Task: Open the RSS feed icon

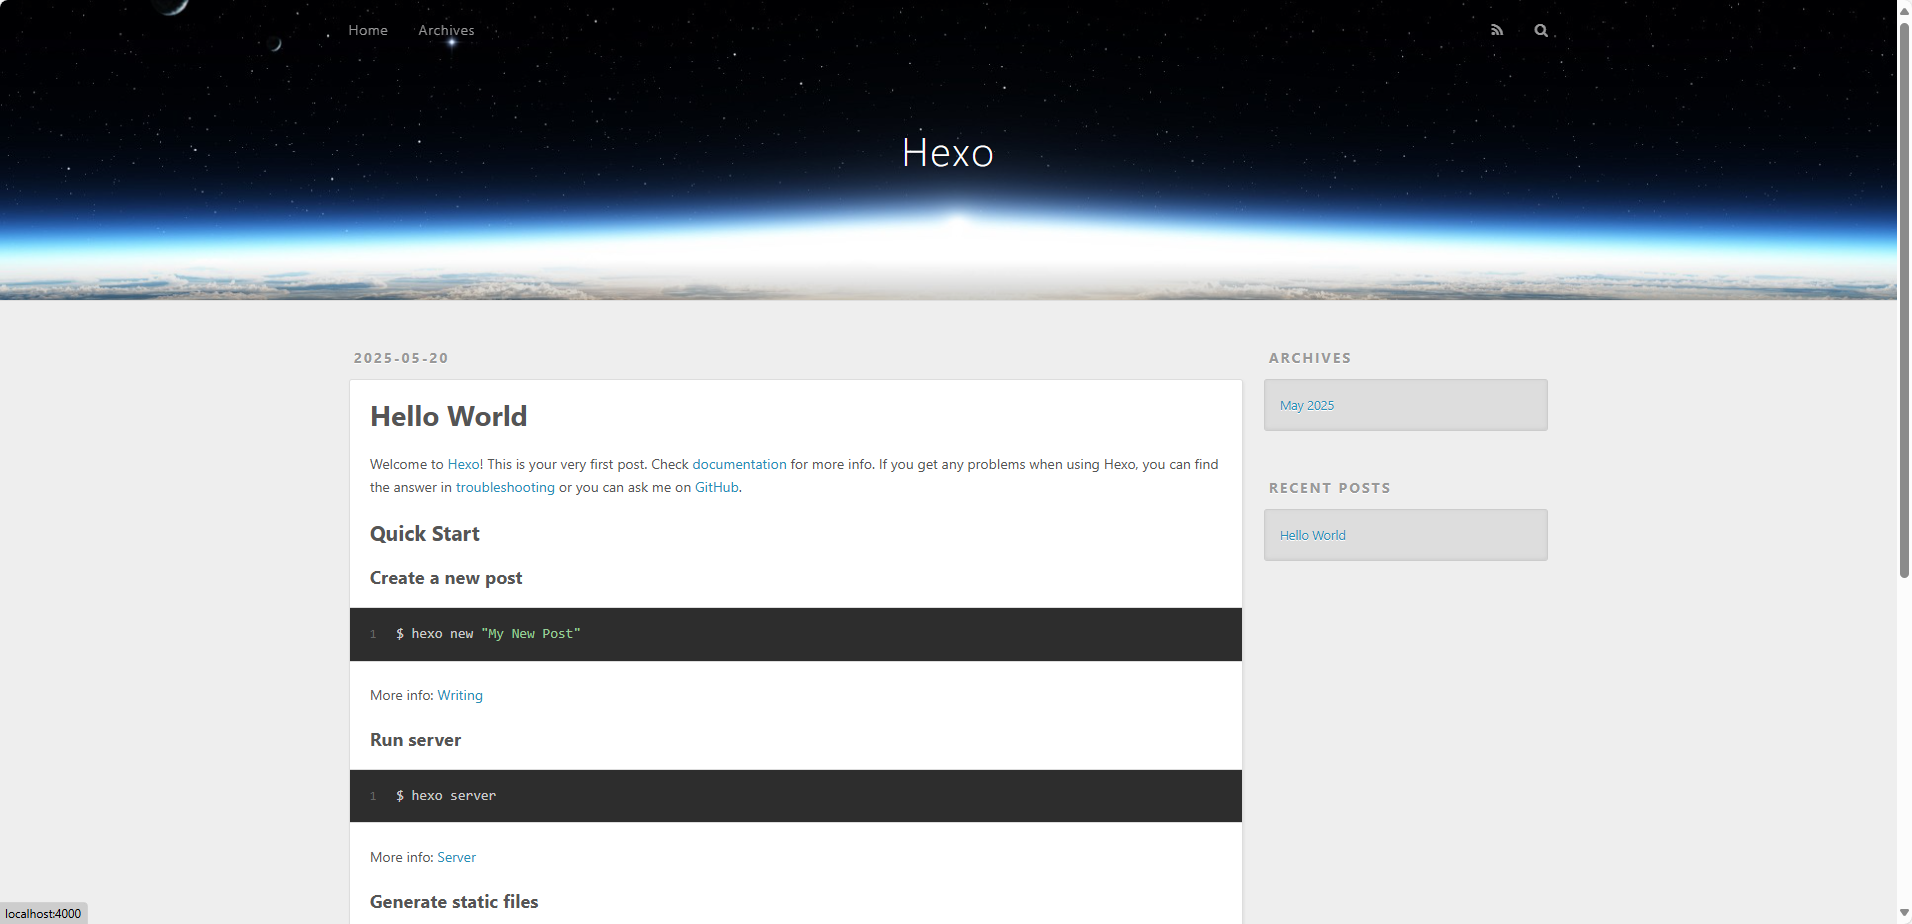Action: [x=1497, y=30]
